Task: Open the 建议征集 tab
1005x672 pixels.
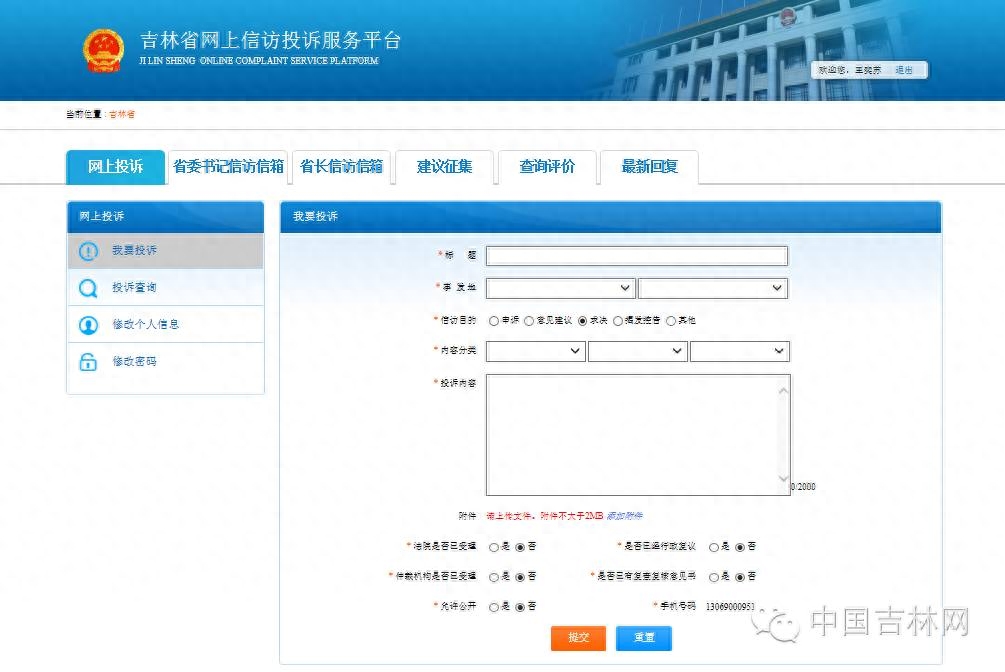Action: tap(445, 167)
